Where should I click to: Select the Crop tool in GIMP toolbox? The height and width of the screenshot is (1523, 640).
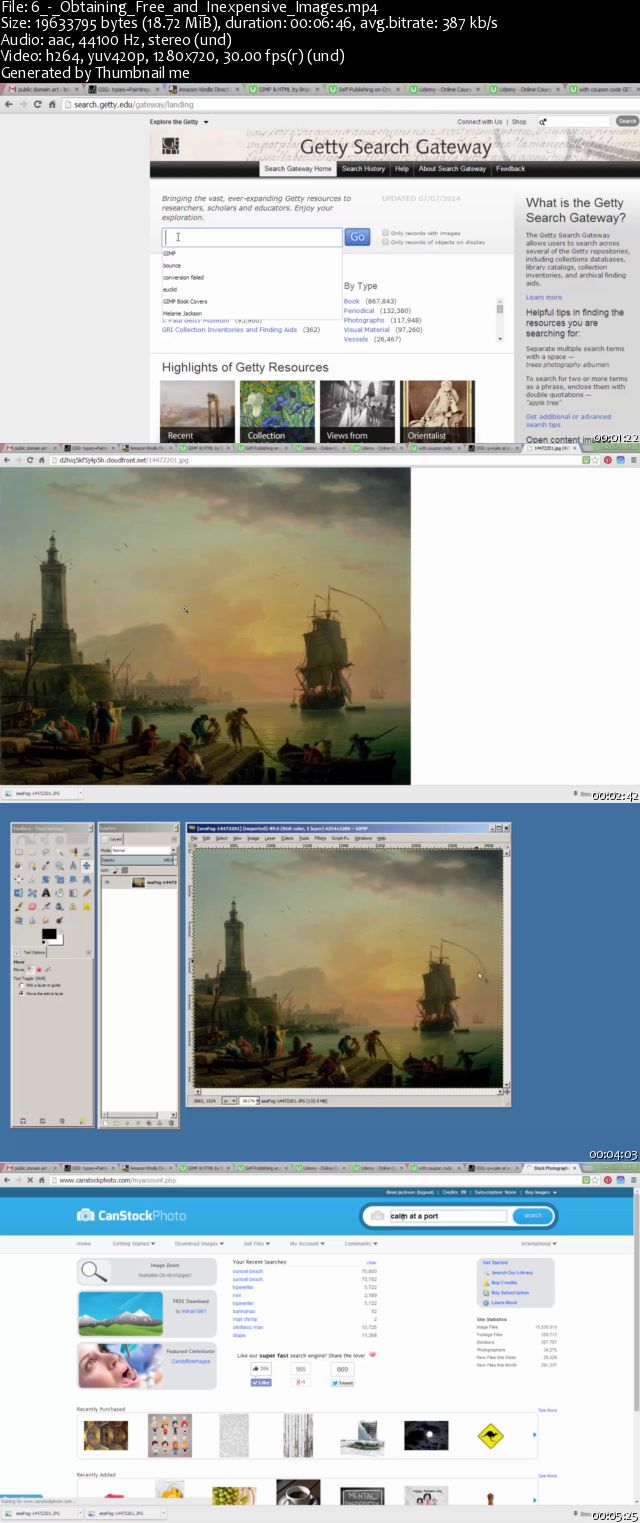(32, 879)
